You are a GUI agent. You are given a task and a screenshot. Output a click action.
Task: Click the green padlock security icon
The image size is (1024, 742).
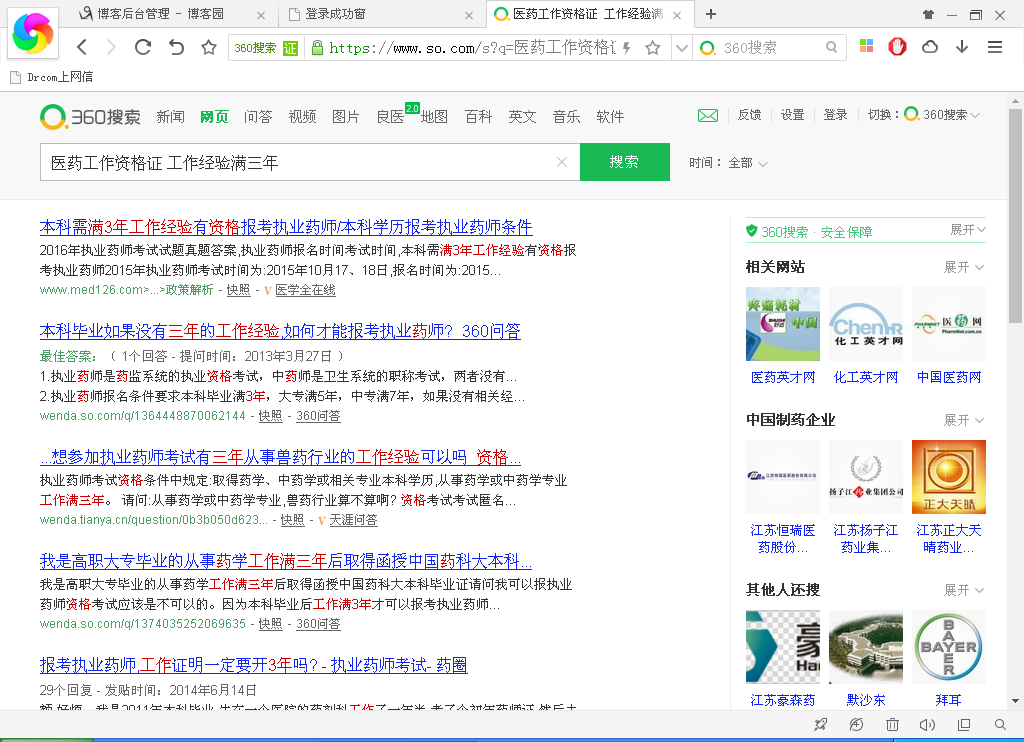[x=317, y=48]
